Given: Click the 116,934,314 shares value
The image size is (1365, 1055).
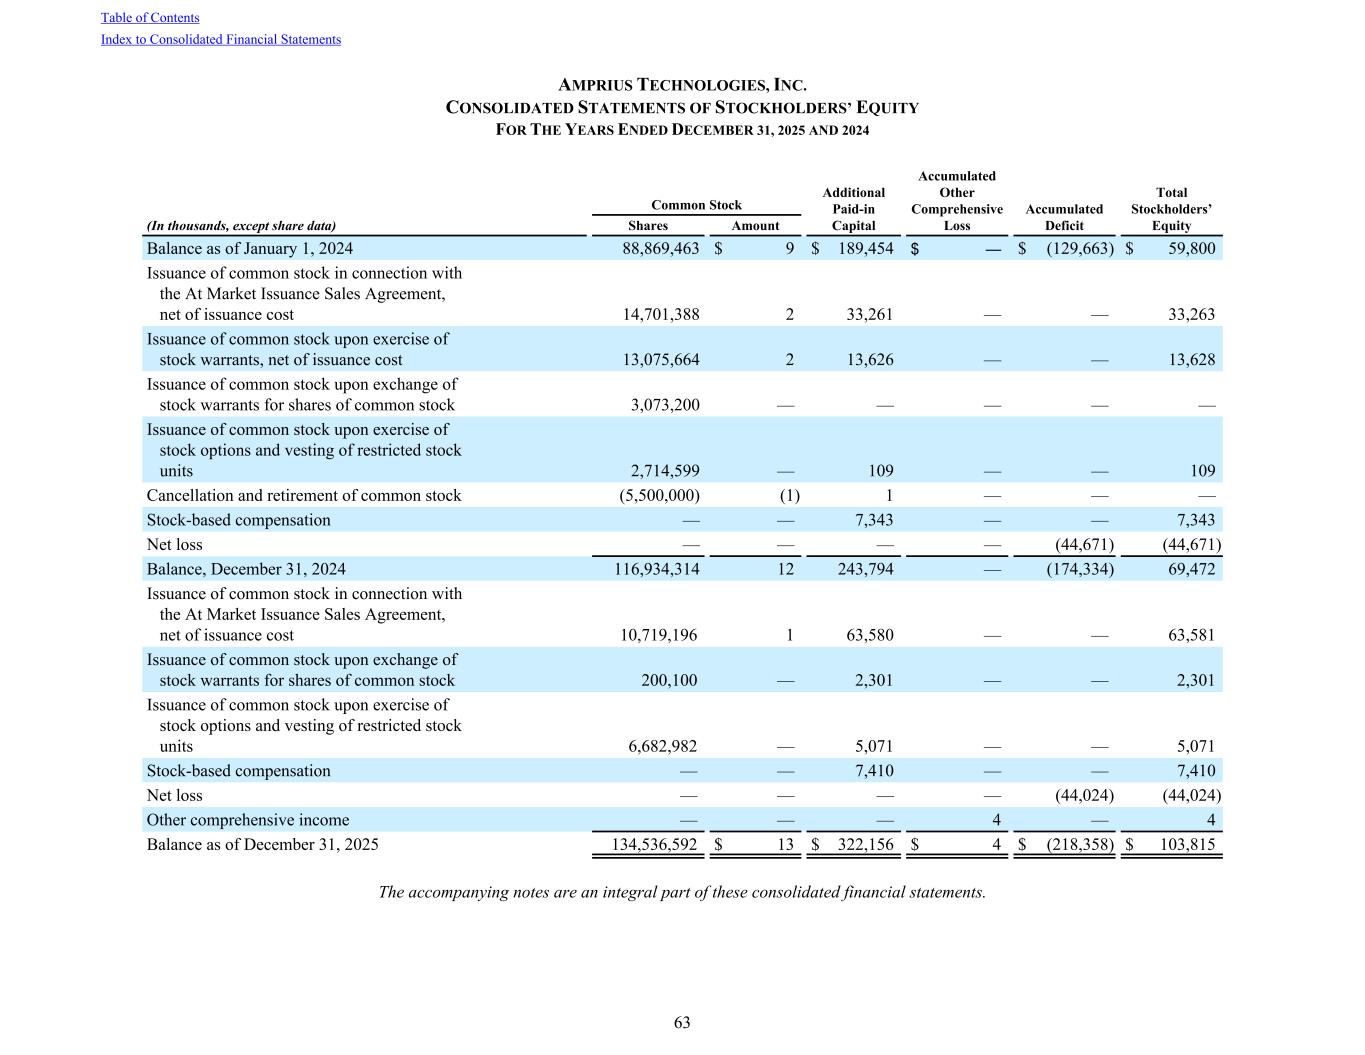Looking at the screenshot, I should pyautogui.click(x=656, y=570).
